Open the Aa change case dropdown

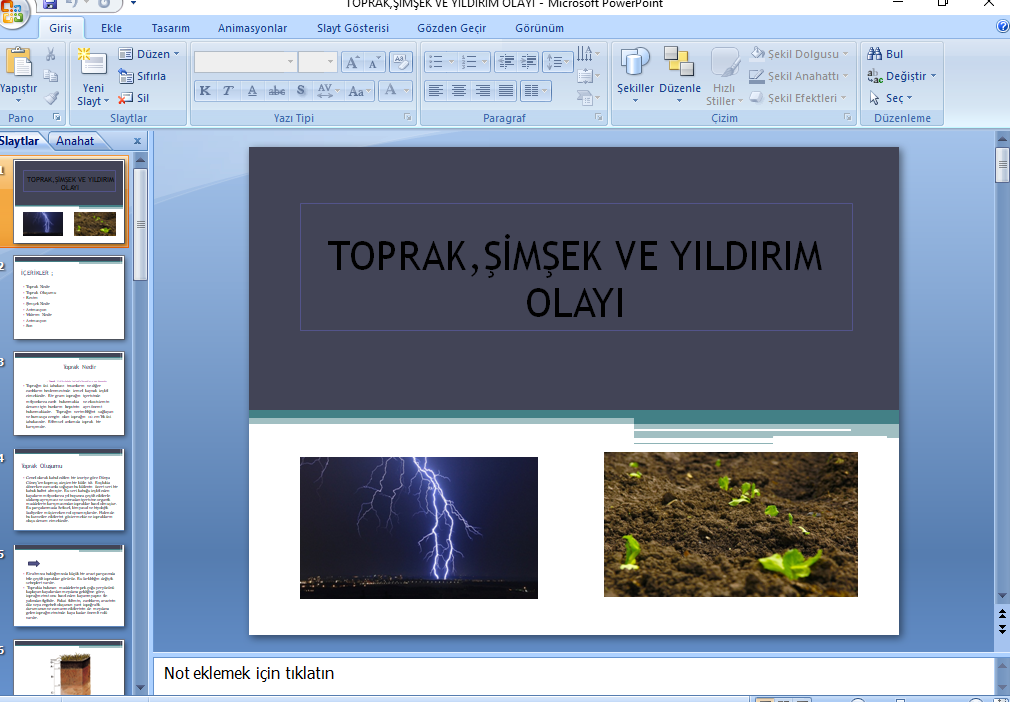pyautogui.click(x=359, y=91)
